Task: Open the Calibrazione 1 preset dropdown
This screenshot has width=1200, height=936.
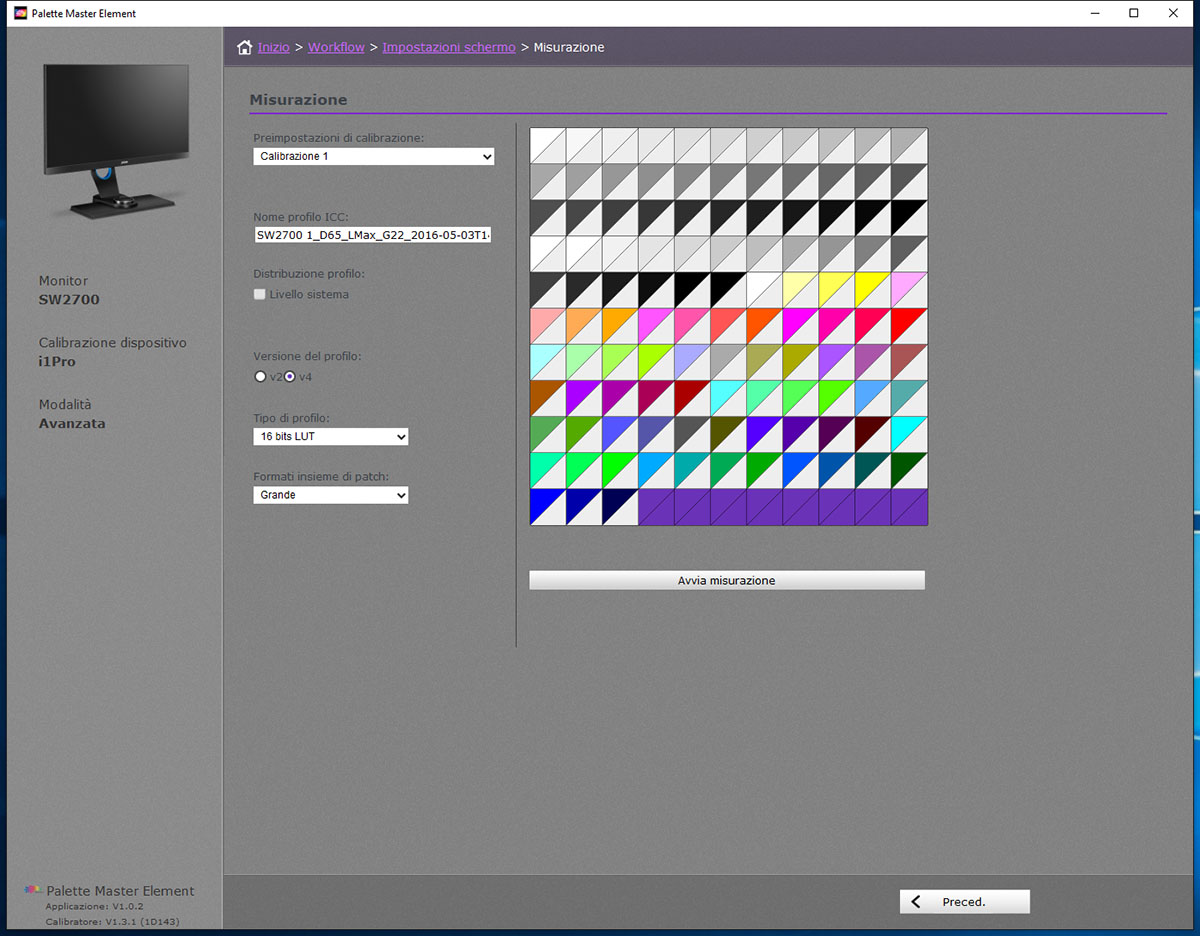Action: (x=373, y=157)
